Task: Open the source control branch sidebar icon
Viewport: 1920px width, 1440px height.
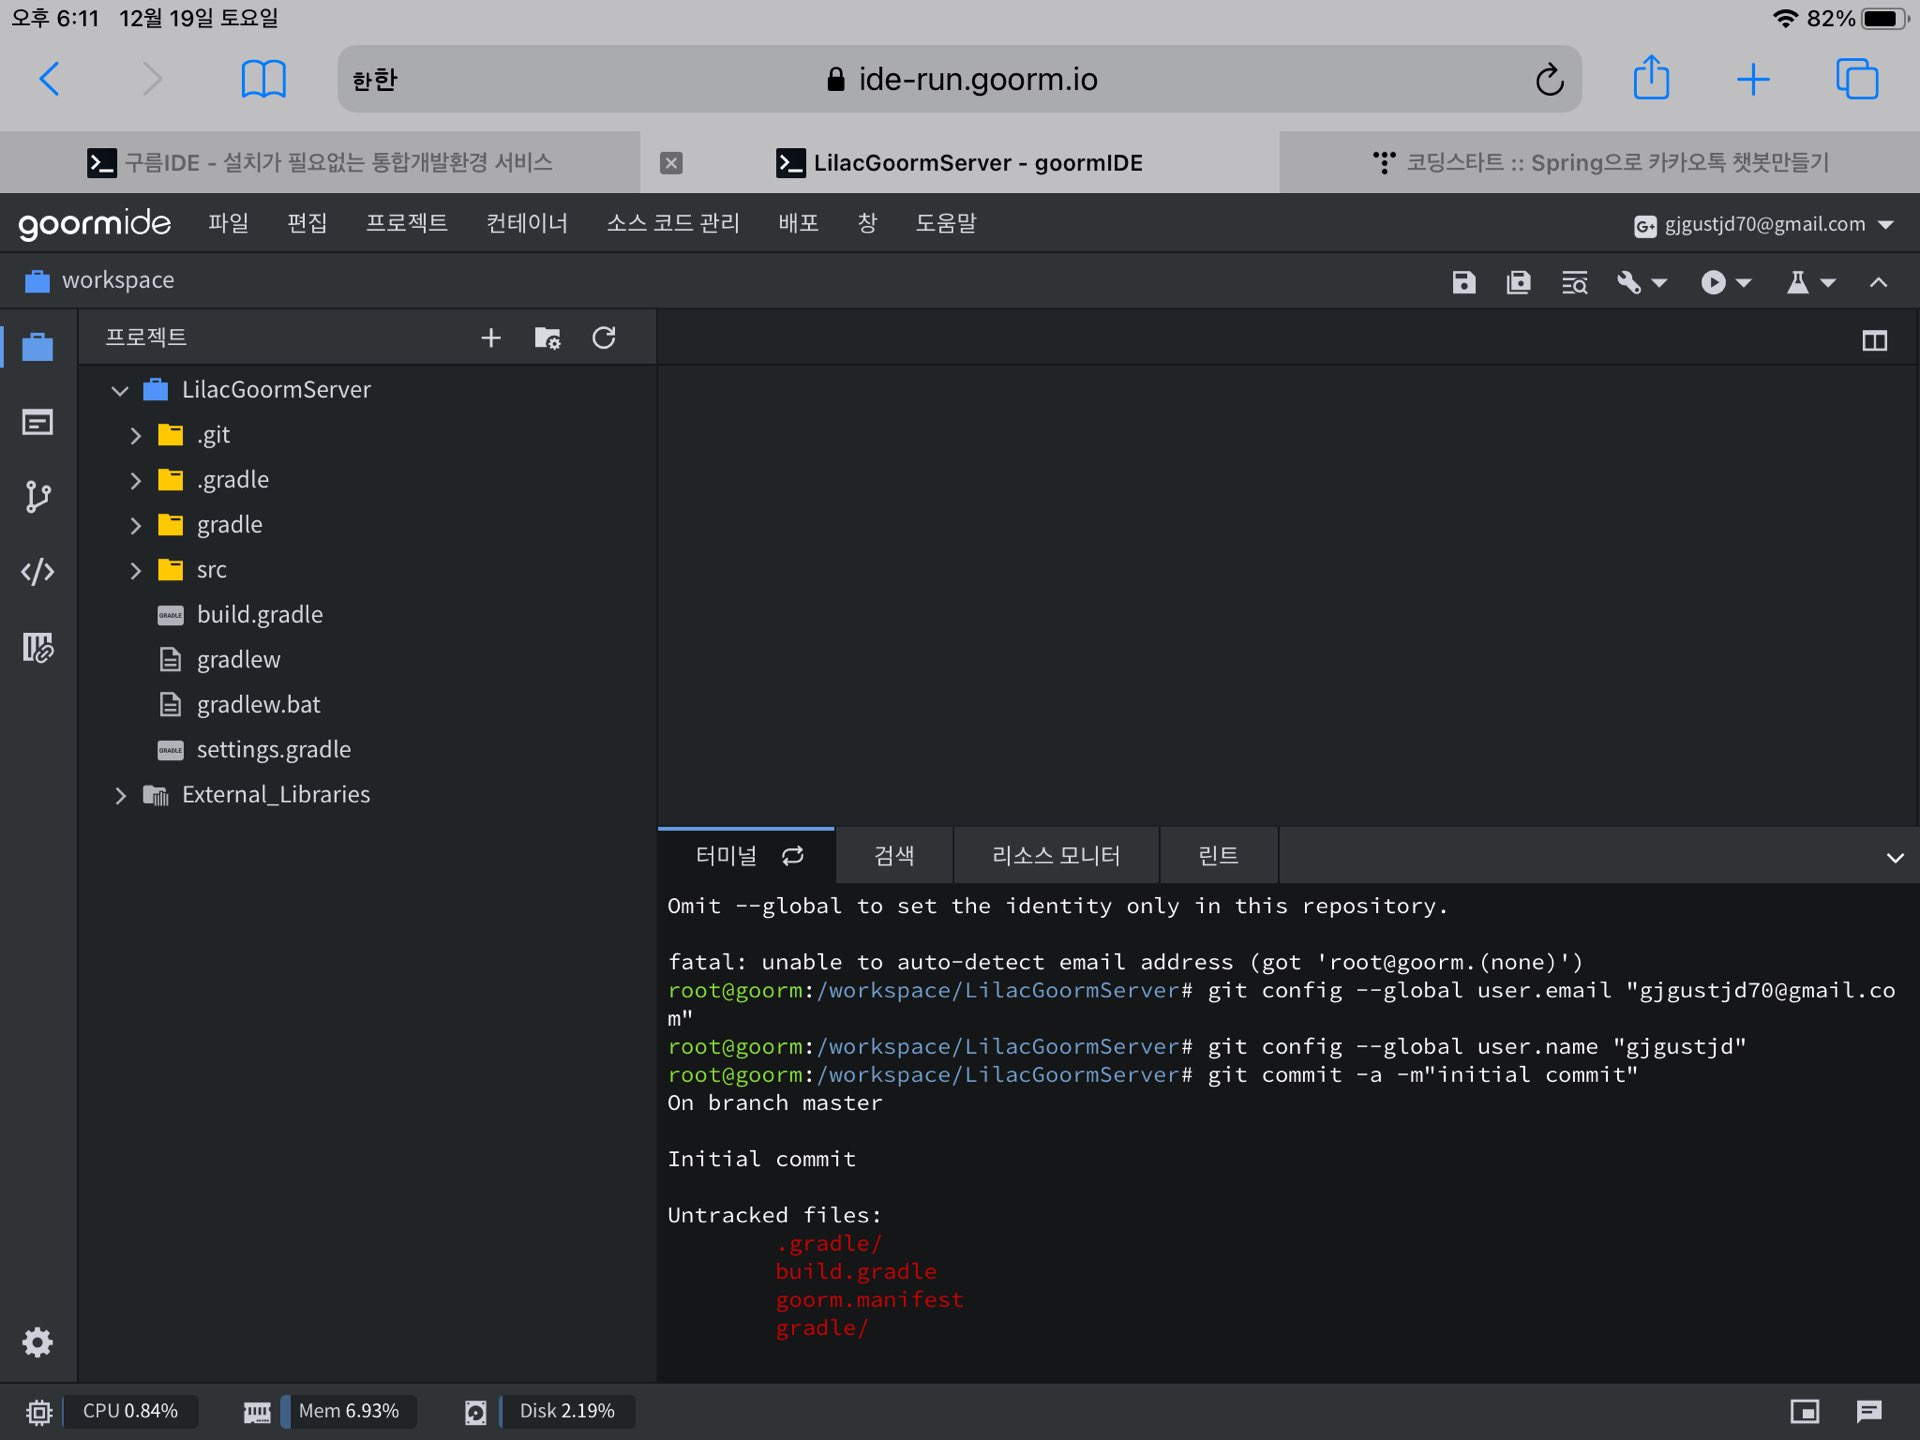Action: [37, 497]
